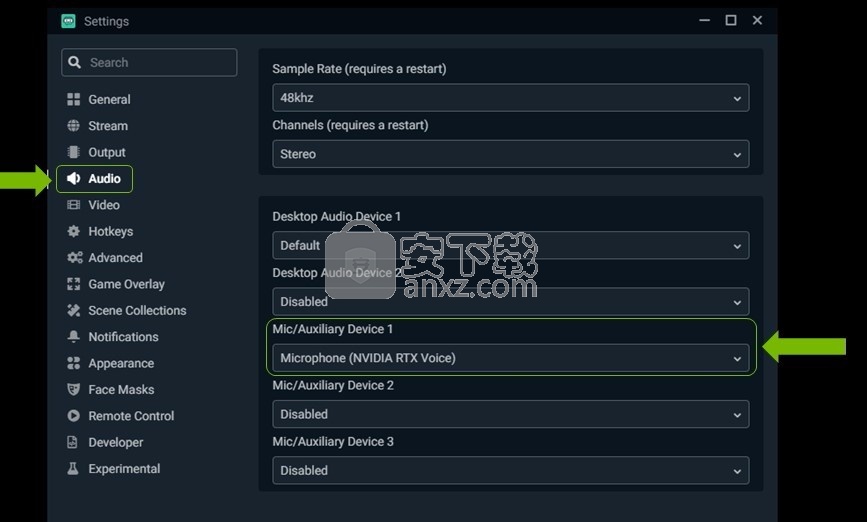The image size is (867, 522).
Task: Click the search magnifier icon
Action: pos(75,62)
